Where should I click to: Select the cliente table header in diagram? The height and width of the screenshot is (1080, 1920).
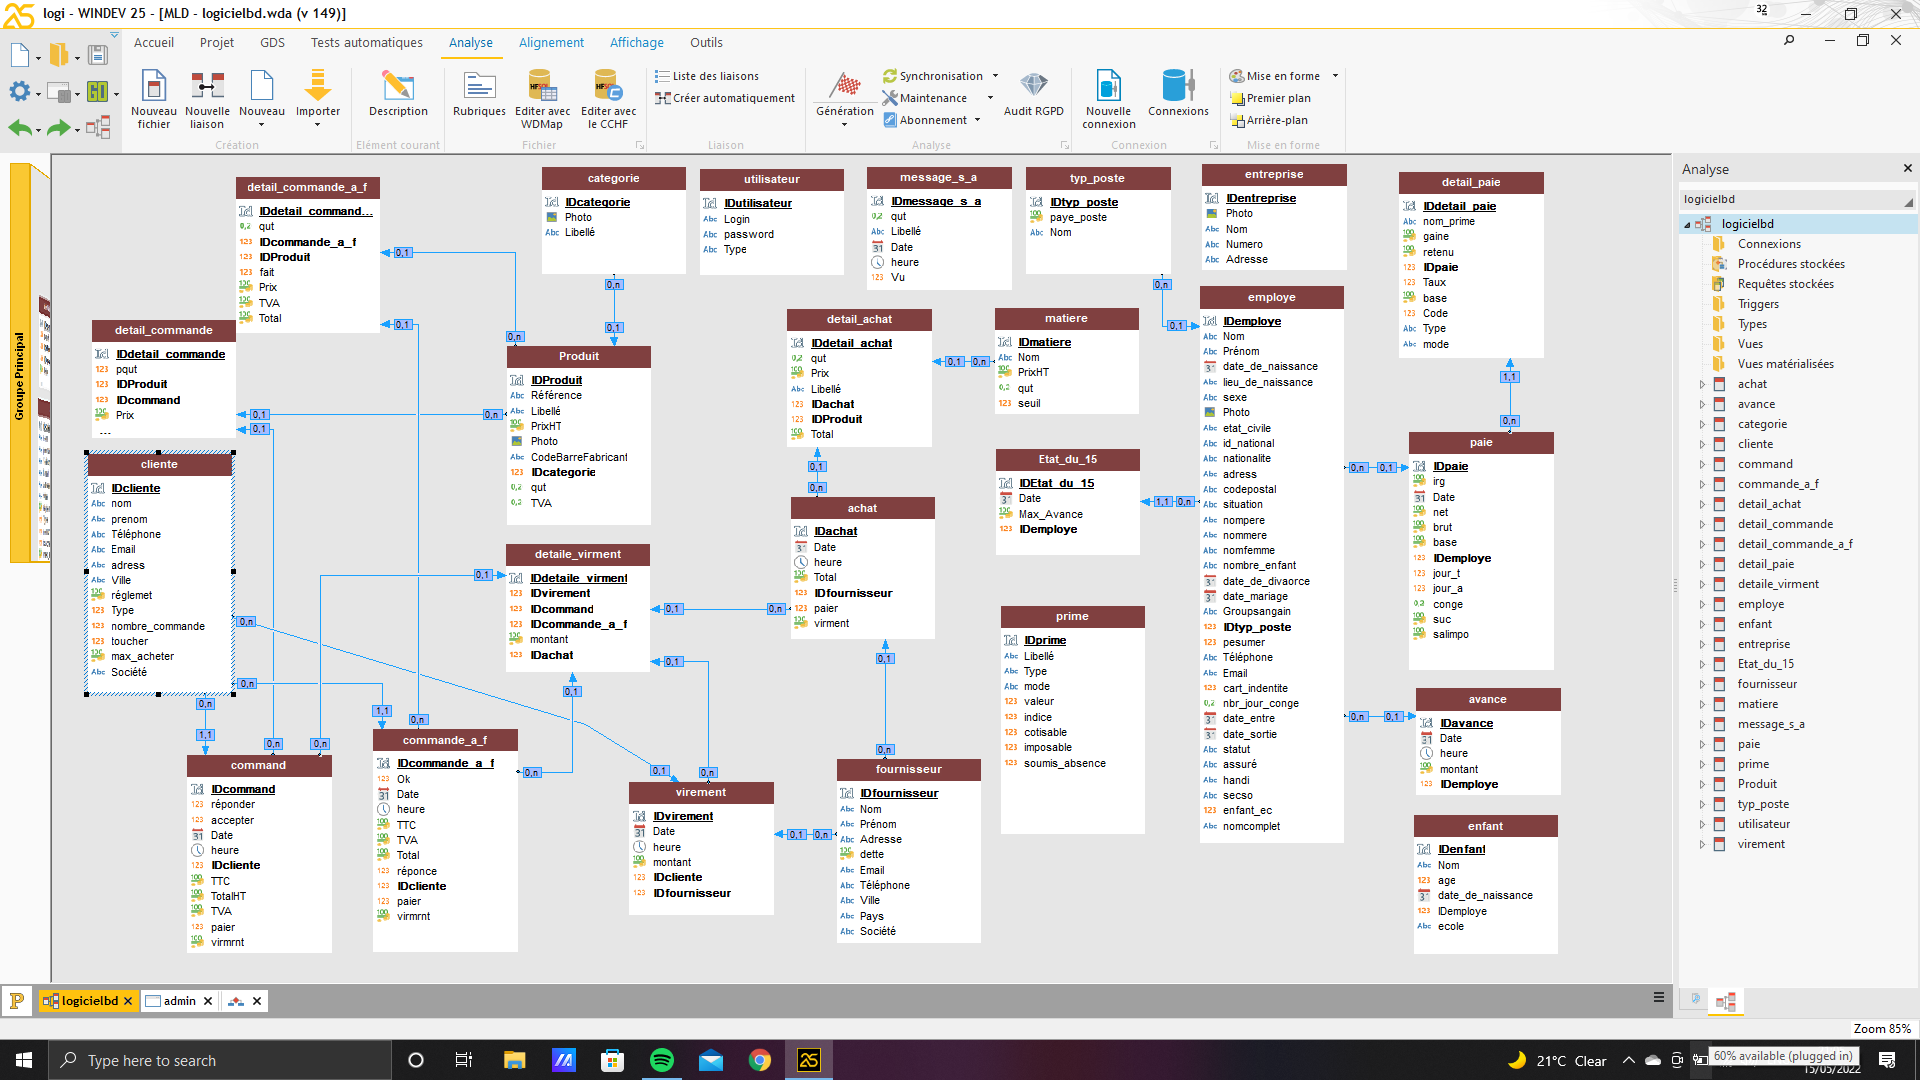[x=160, y=464]
